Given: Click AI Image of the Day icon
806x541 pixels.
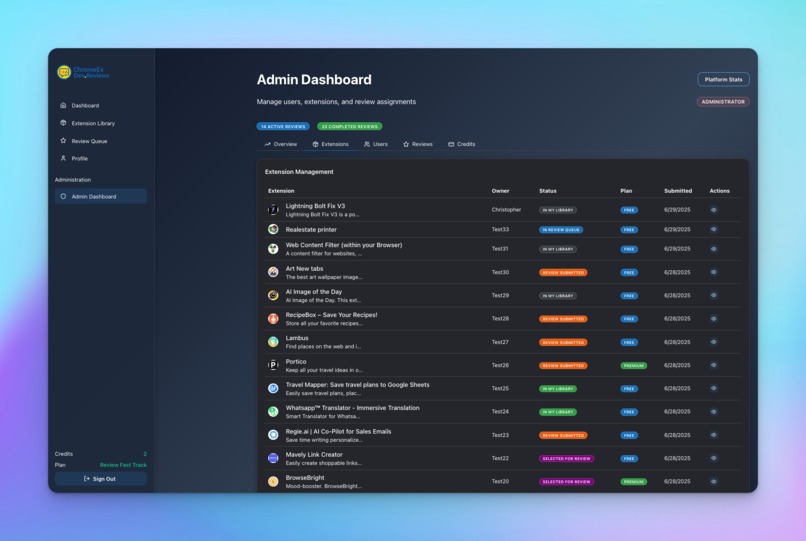Looking at the screenshot, I should pos(273,295).
